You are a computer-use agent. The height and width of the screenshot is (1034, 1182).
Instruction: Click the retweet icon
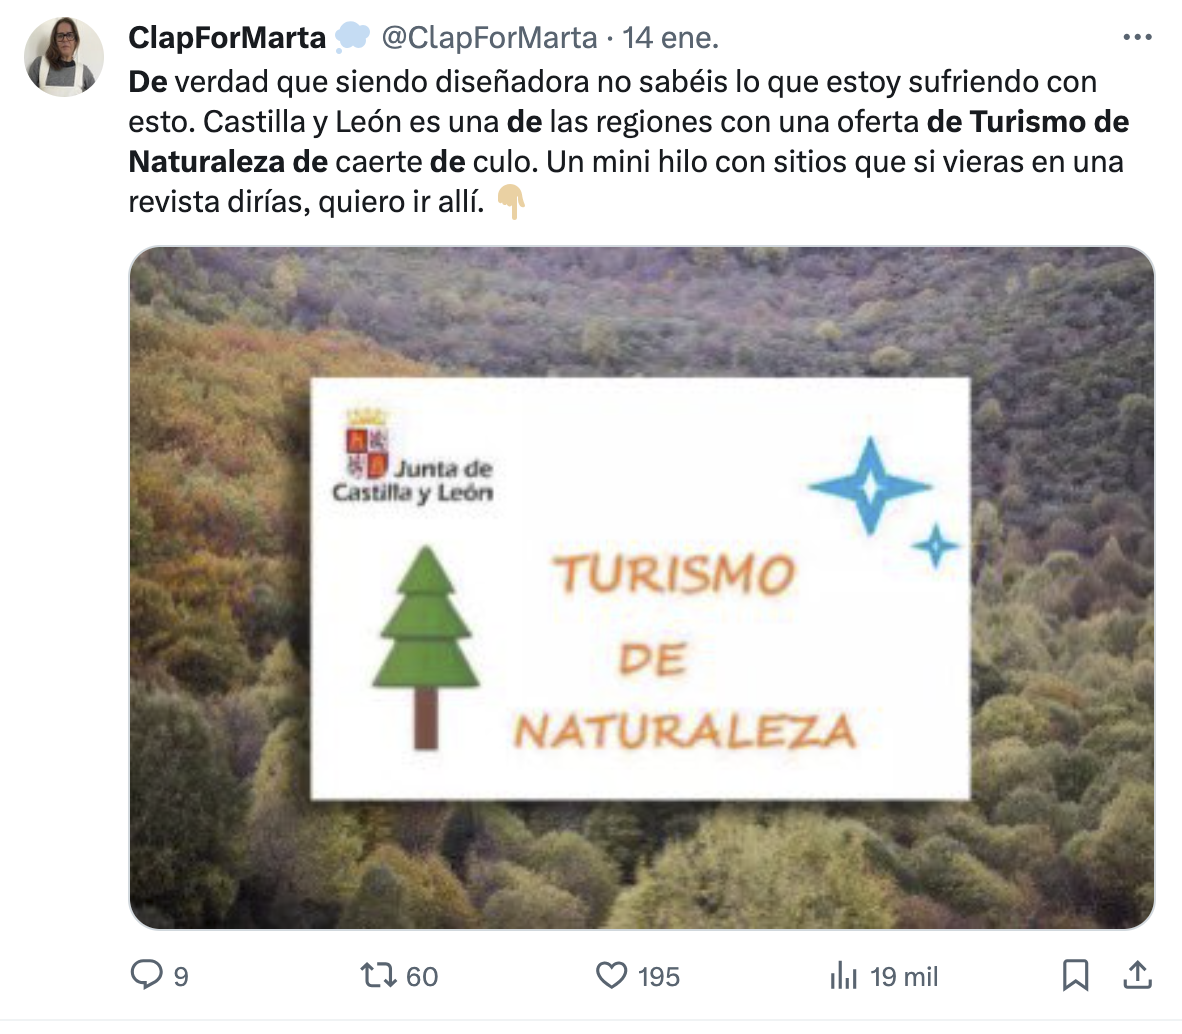click(378, 975)
